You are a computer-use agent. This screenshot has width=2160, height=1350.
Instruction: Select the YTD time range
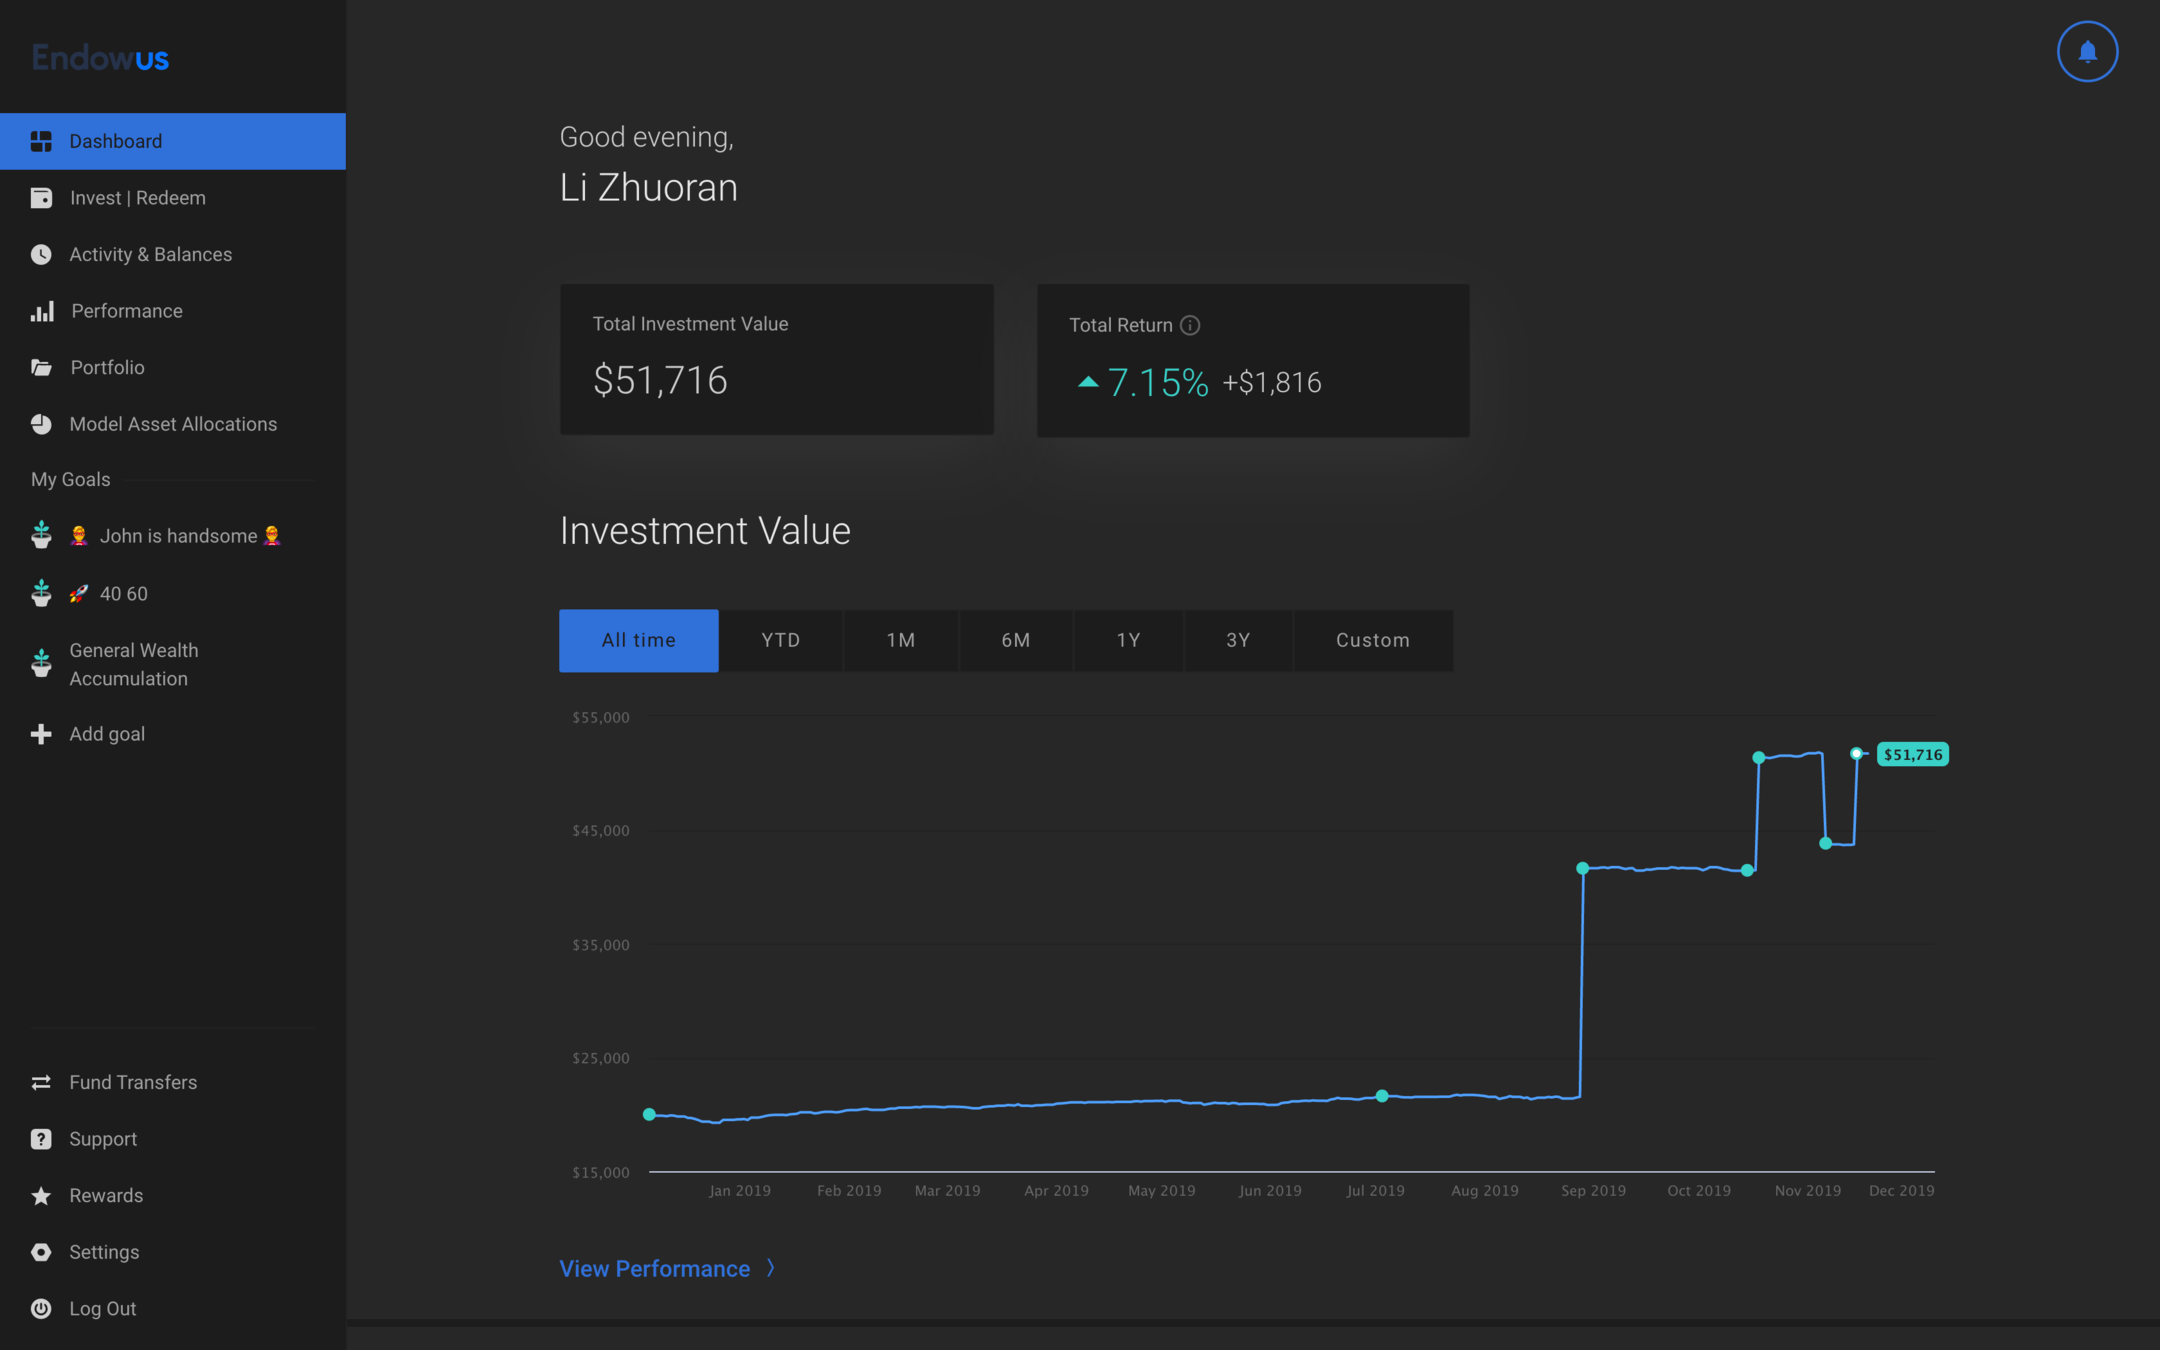tap(780, 640)
